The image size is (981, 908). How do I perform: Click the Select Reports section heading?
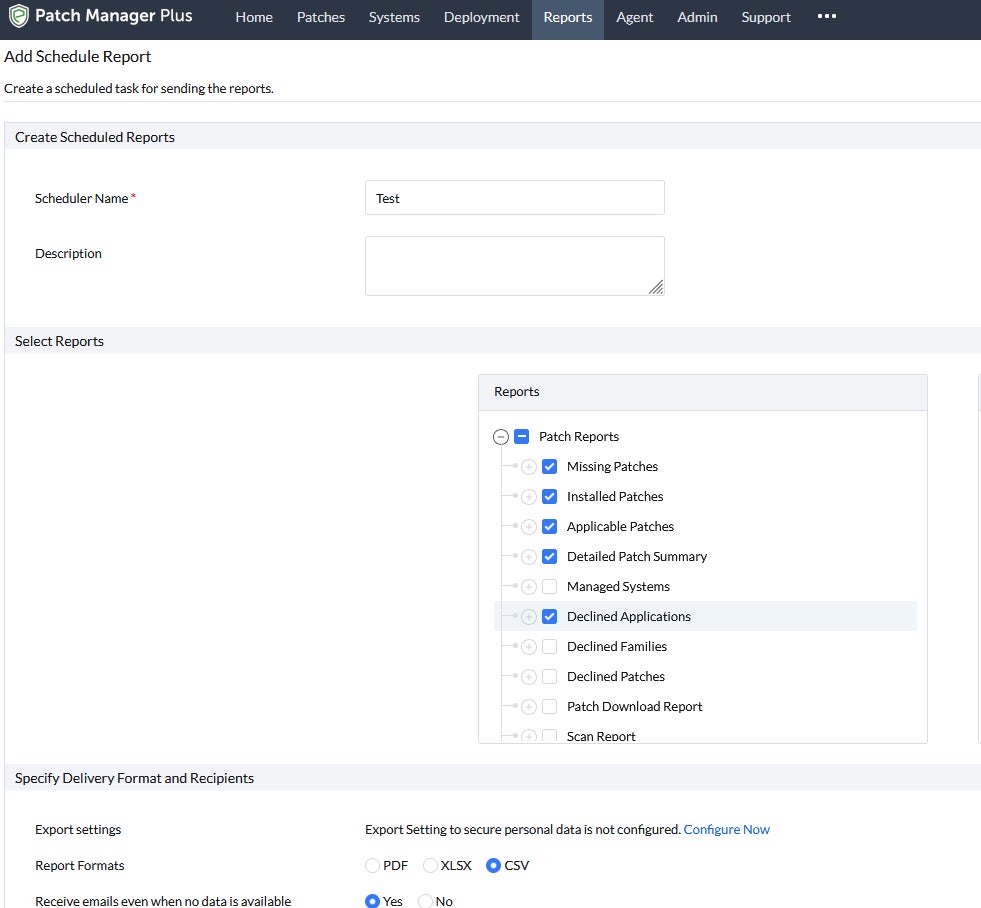tap(59, 341)
